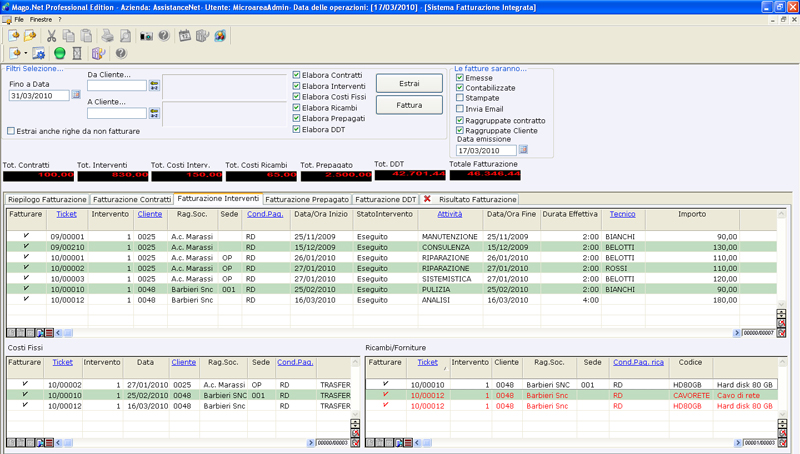
Task: Enable Estrai anche righe da non fatturare
Action: (x=11, y=131)
